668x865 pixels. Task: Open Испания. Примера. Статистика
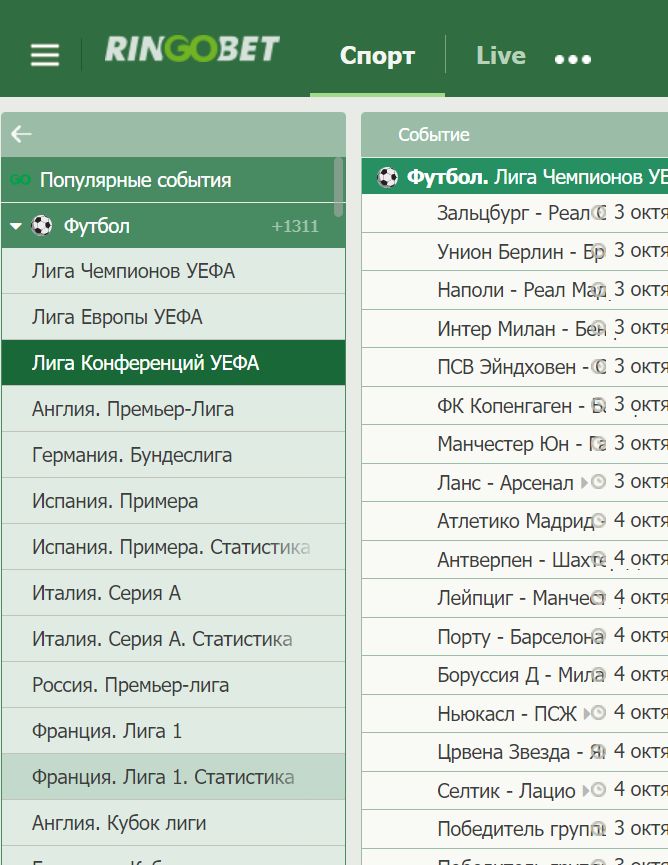(x=173, y=547)
